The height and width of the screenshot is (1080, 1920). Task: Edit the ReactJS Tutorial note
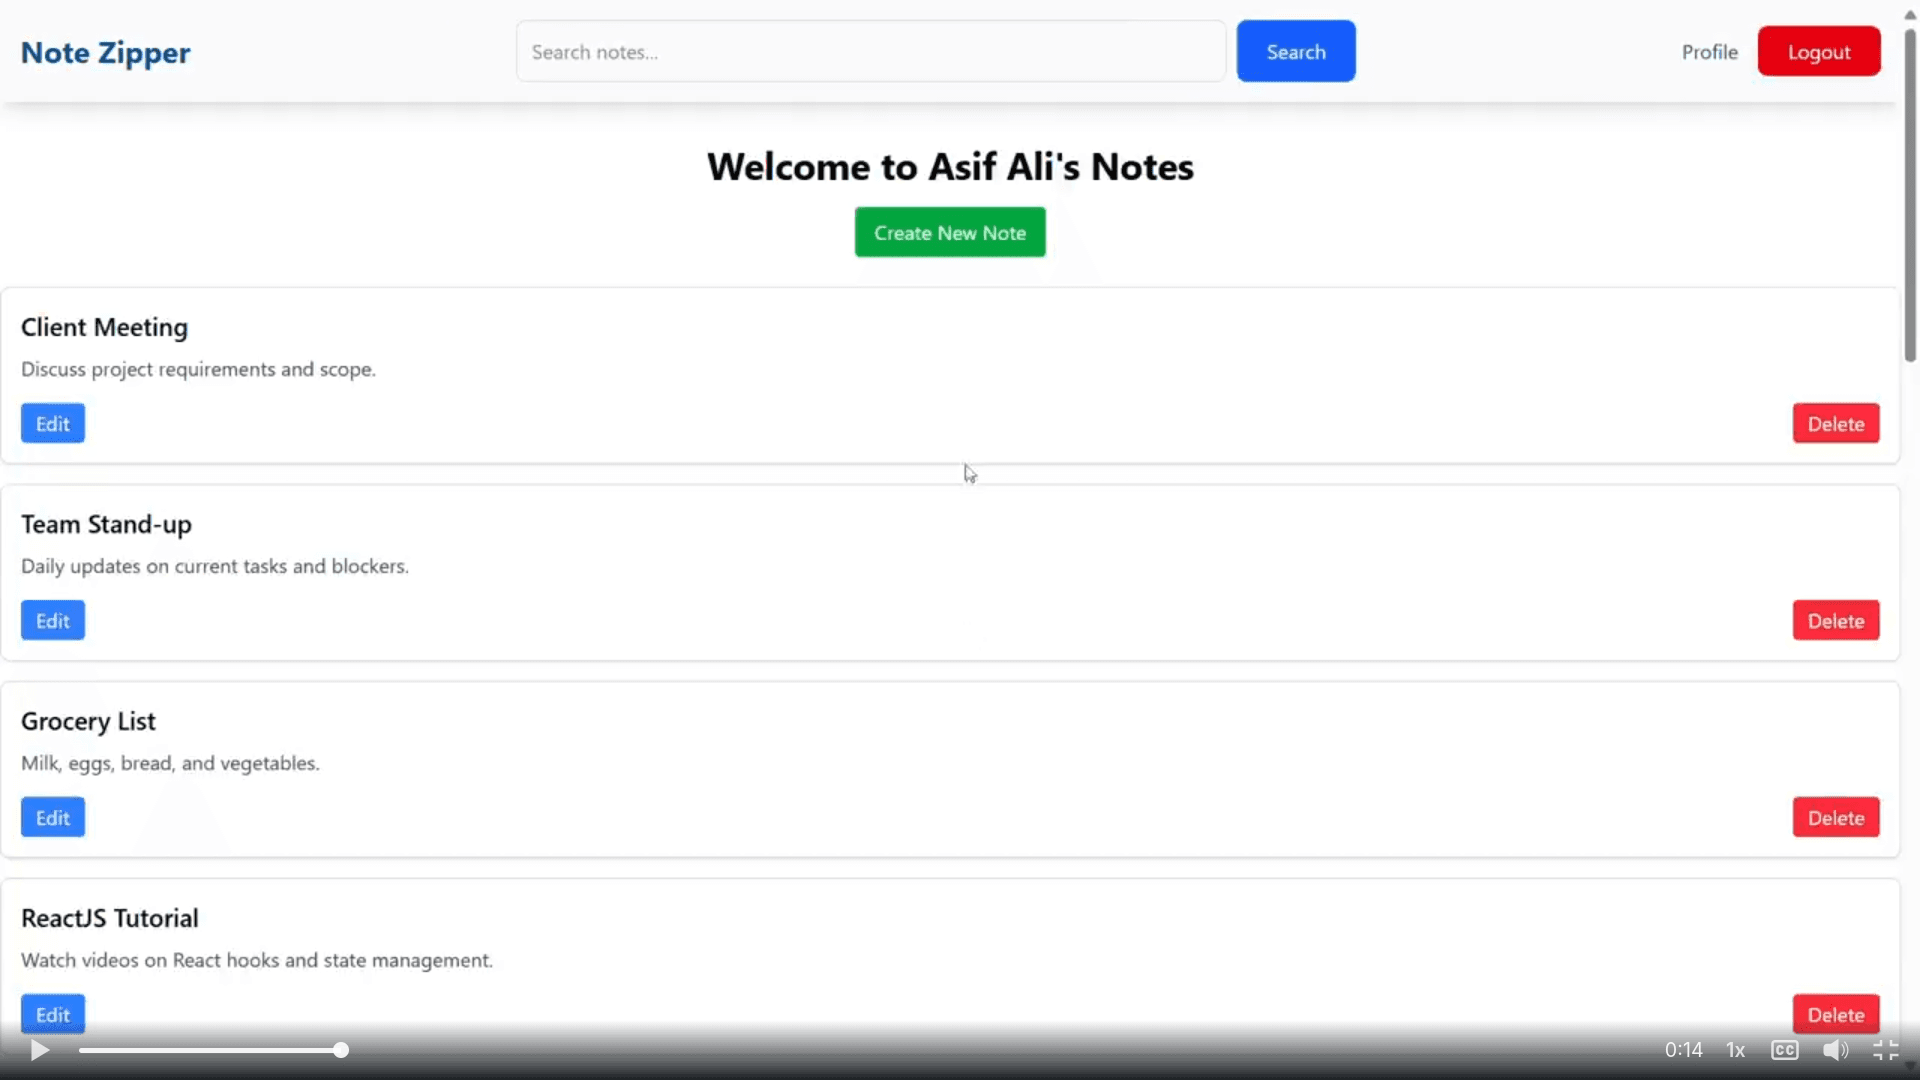53,1014
